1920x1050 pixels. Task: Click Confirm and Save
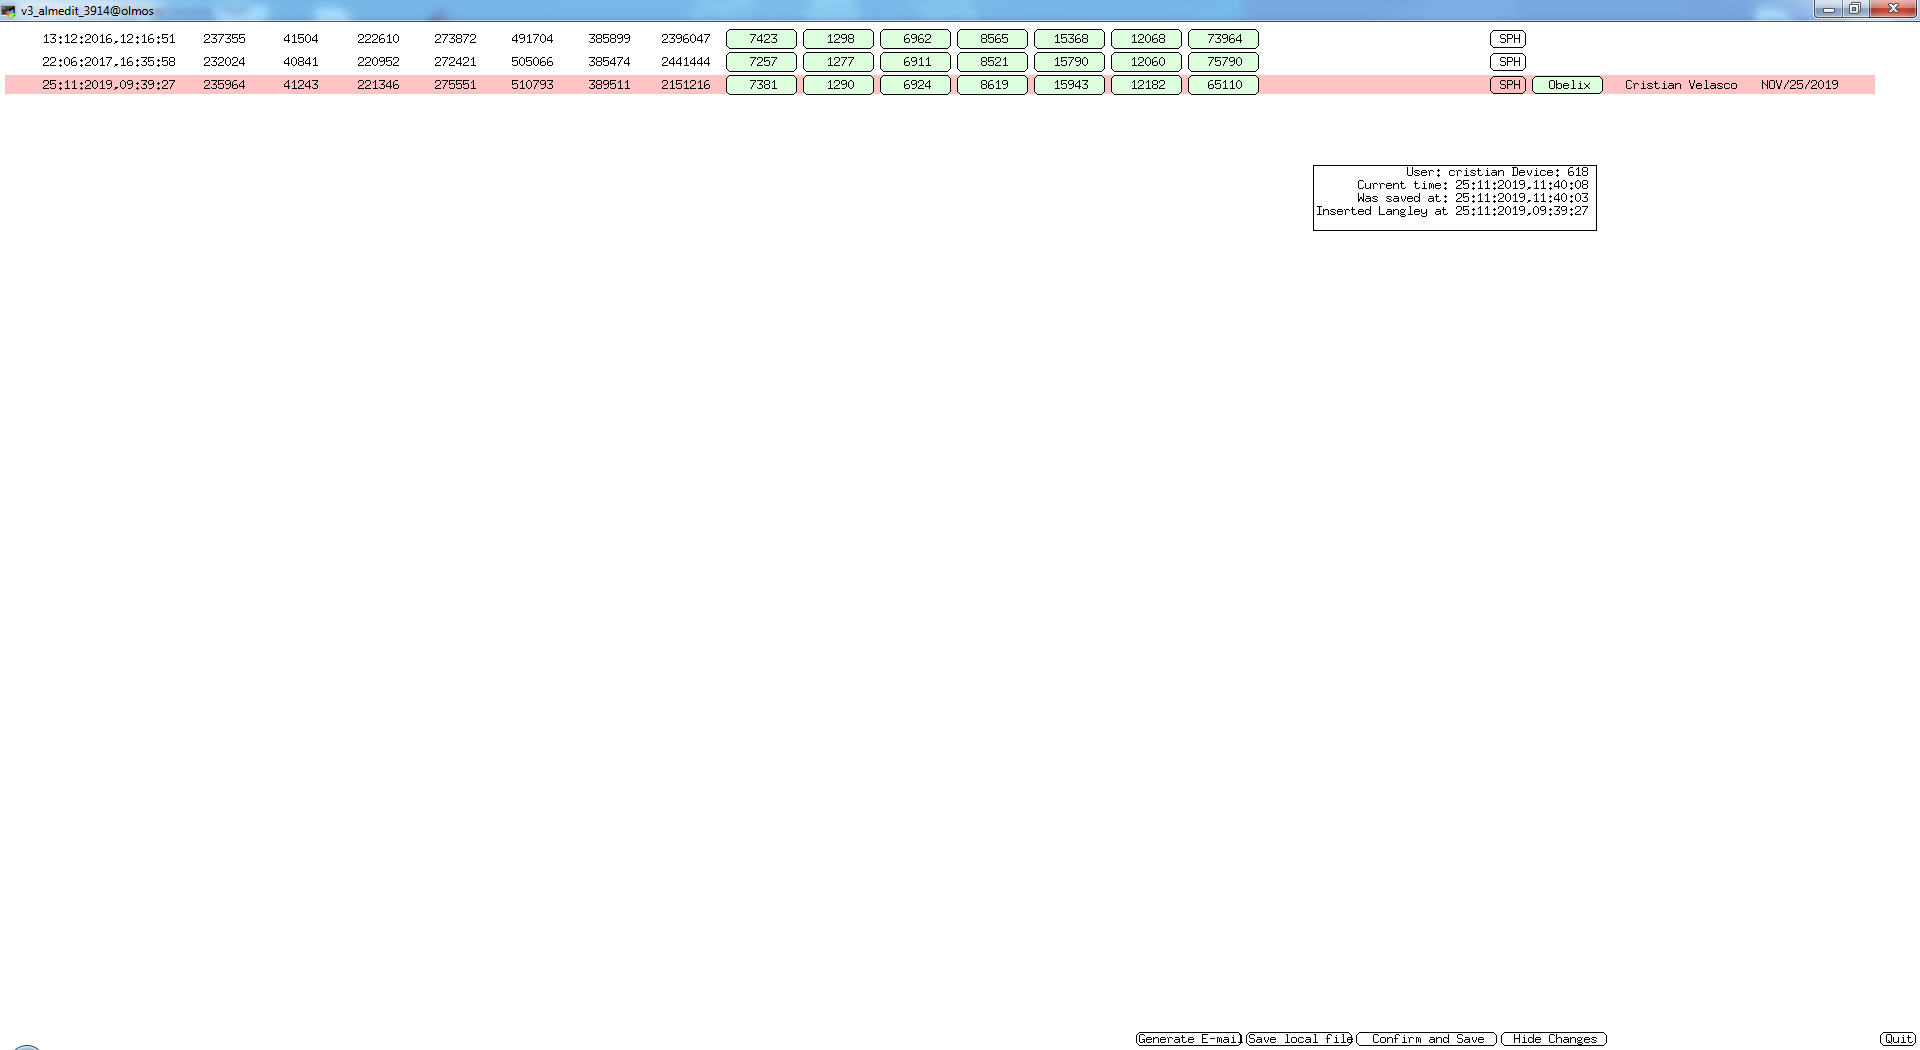click(x=1427, y=1039)
